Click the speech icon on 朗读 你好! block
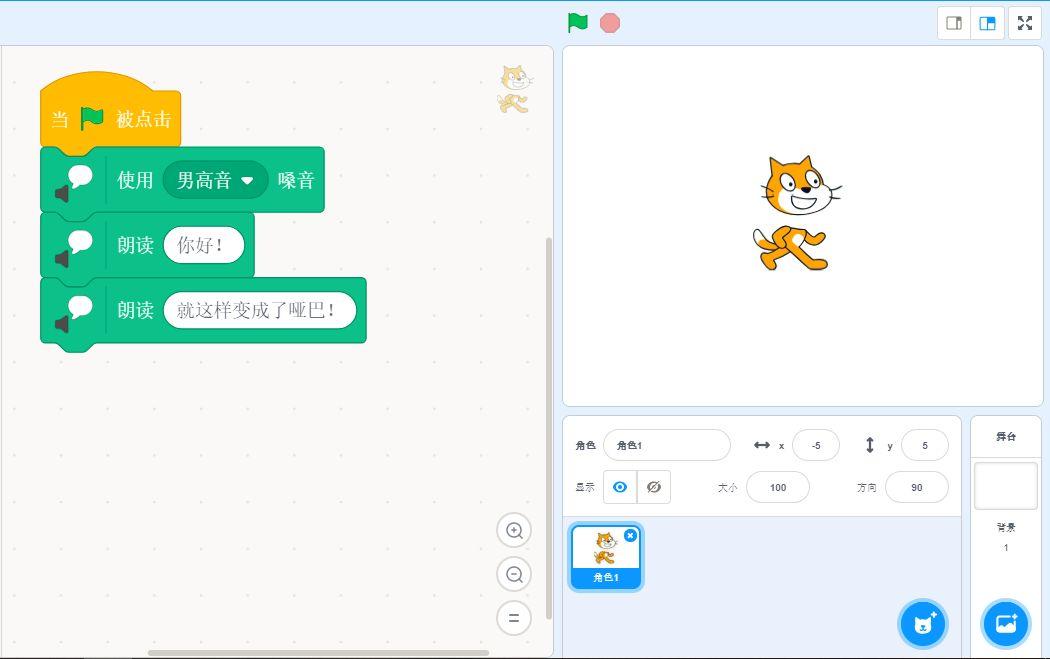 pos(74,248)
